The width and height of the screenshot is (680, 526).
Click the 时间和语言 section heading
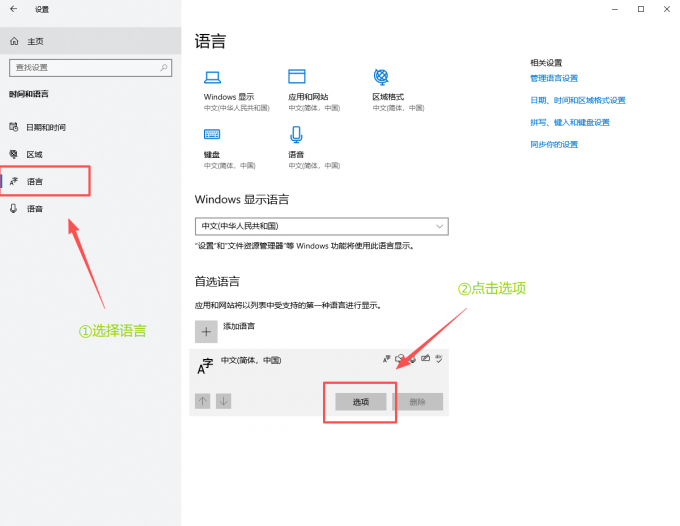pos(29,94)
